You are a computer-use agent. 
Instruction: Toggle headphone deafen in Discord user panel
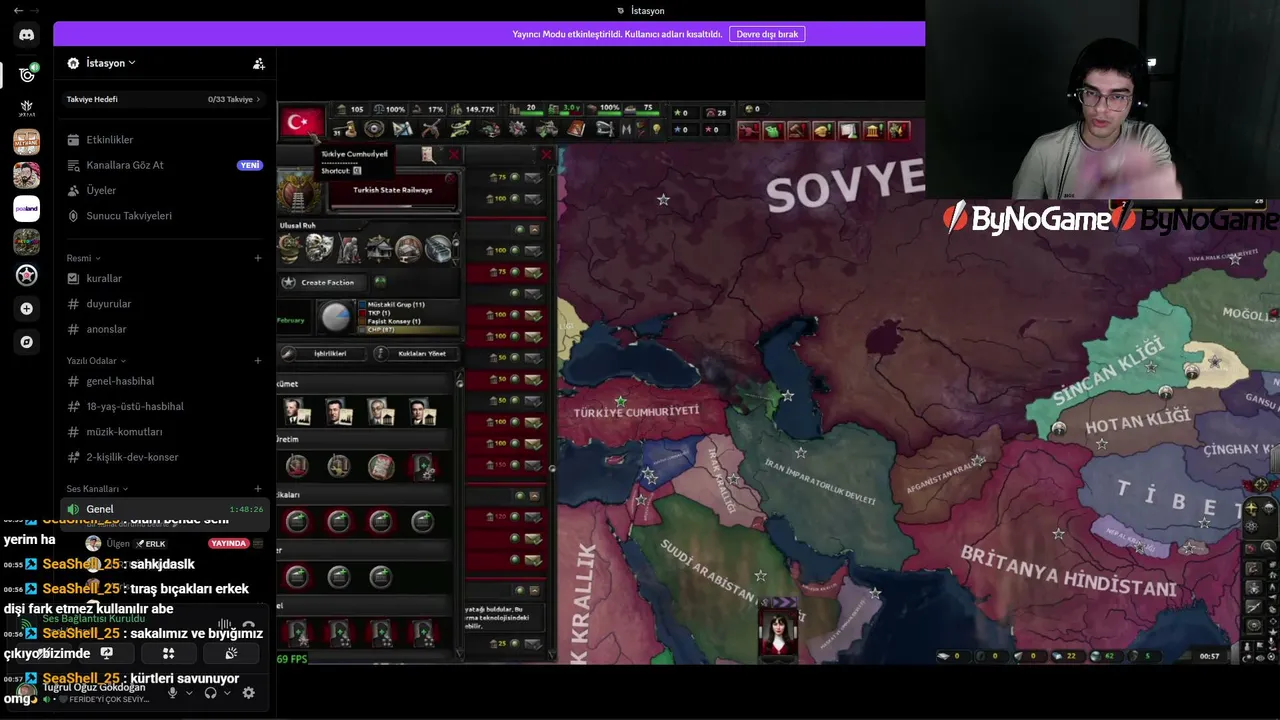(210, 692)
